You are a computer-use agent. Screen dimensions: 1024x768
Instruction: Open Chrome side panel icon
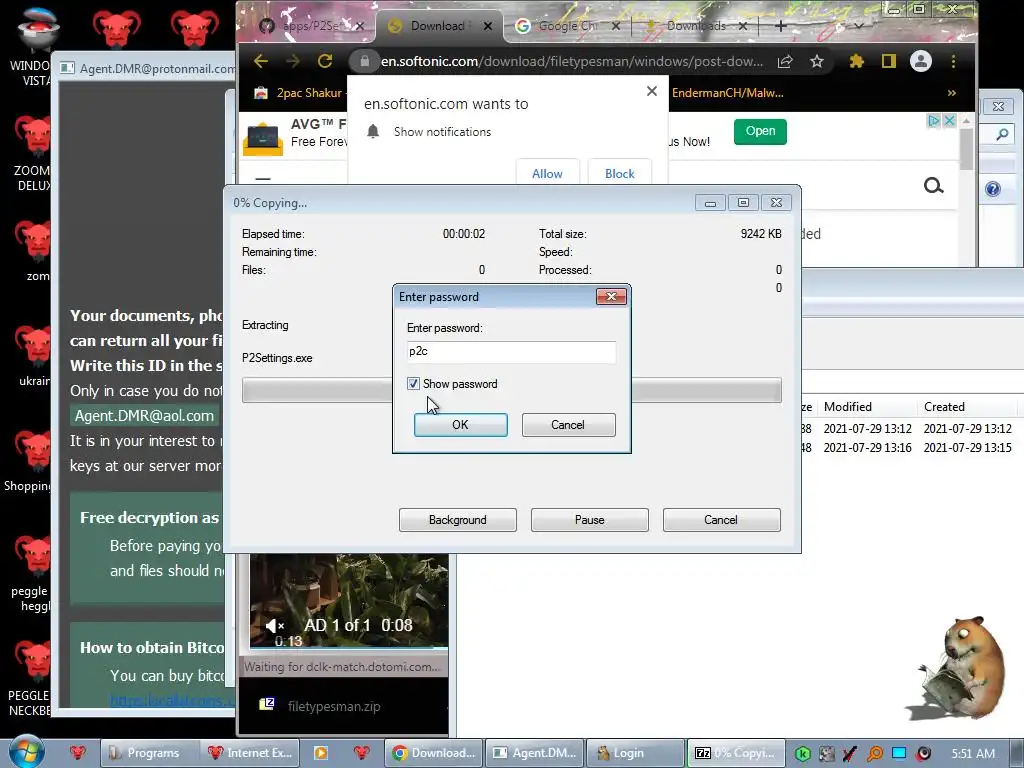point(888,61)
